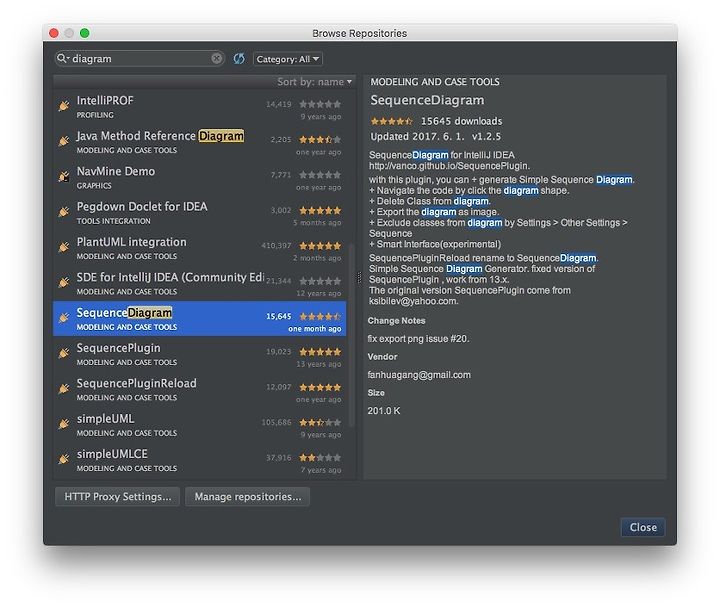The height and width of the screenshot is (607, 720).
Task: Click the NavMine Demo plugin icon
Action: pos(64,176)
